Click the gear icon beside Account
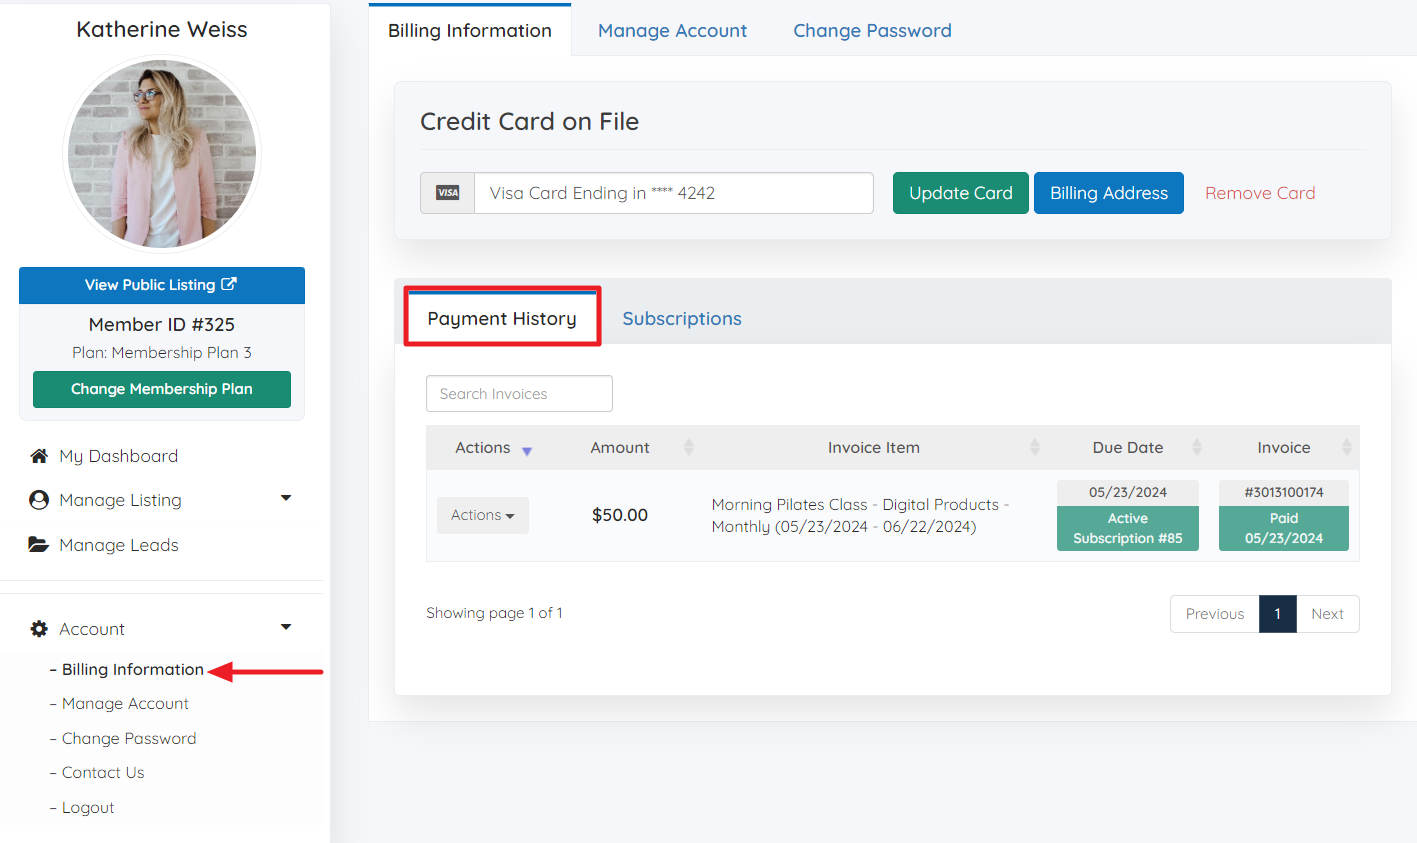 tap(39, 629)
